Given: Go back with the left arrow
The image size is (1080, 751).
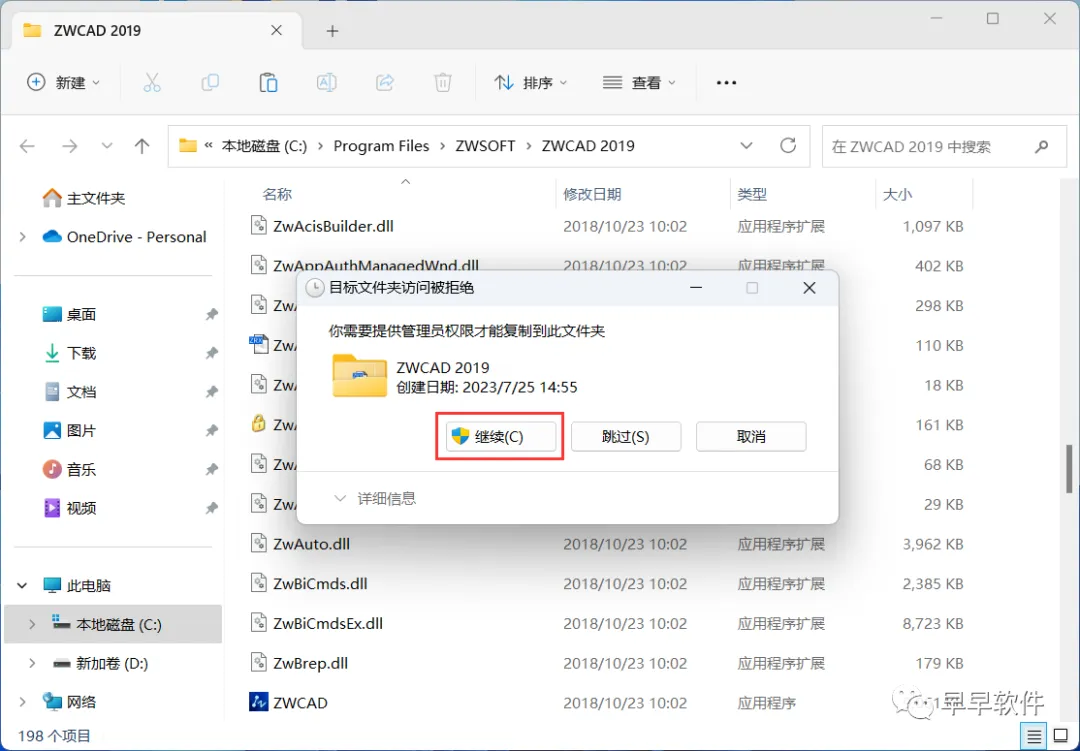Looking at the screenshot, I should point(28,146).
